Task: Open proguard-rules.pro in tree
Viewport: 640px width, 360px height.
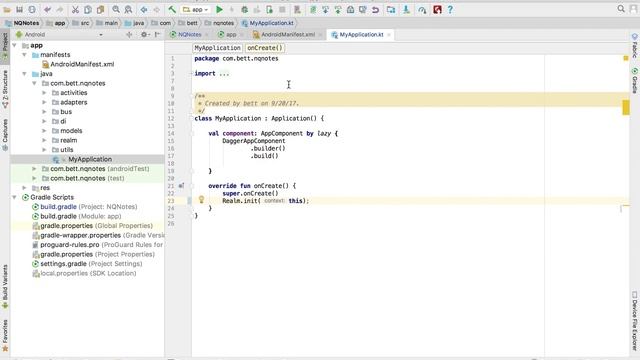Action: pyautogui.click(x=98, y=245)
